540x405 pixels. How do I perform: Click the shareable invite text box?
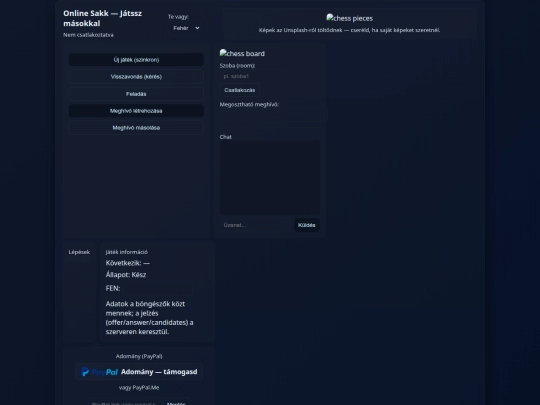click(273, 115)
